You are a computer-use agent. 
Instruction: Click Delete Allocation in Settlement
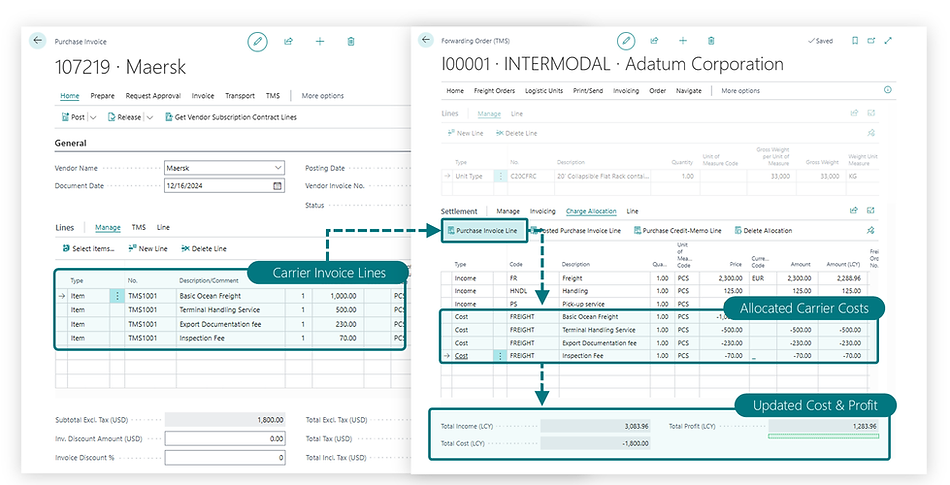pos(763,231)
